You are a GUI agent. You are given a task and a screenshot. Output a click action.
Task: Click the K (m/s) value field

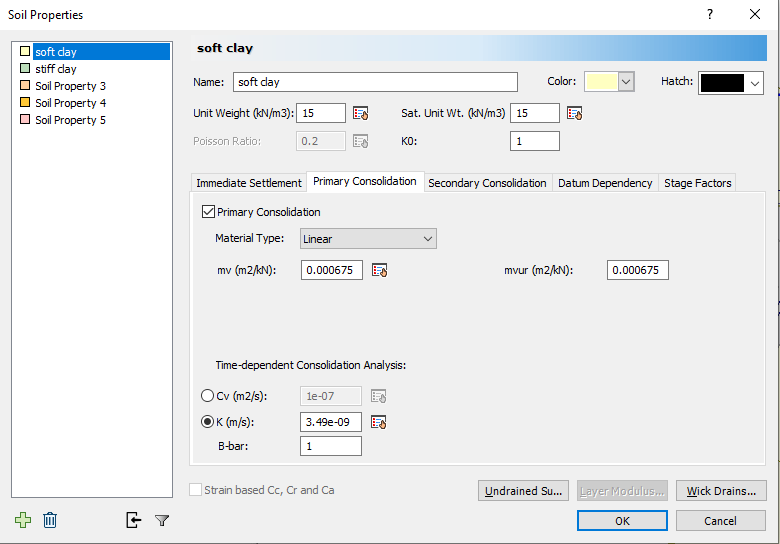(x=331, y=422)
